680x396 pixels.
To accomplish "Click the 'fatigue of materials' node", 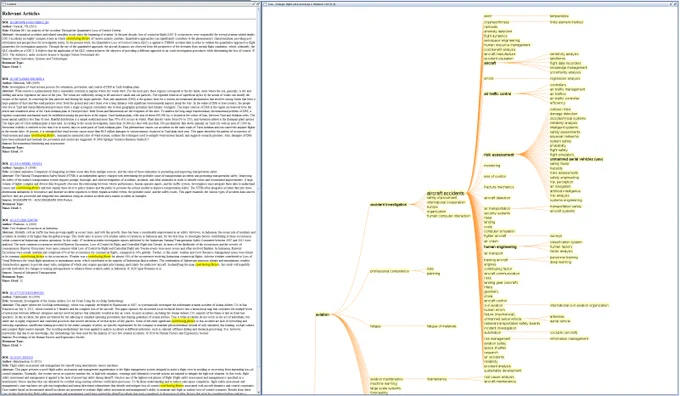I will tap(441, 326).
